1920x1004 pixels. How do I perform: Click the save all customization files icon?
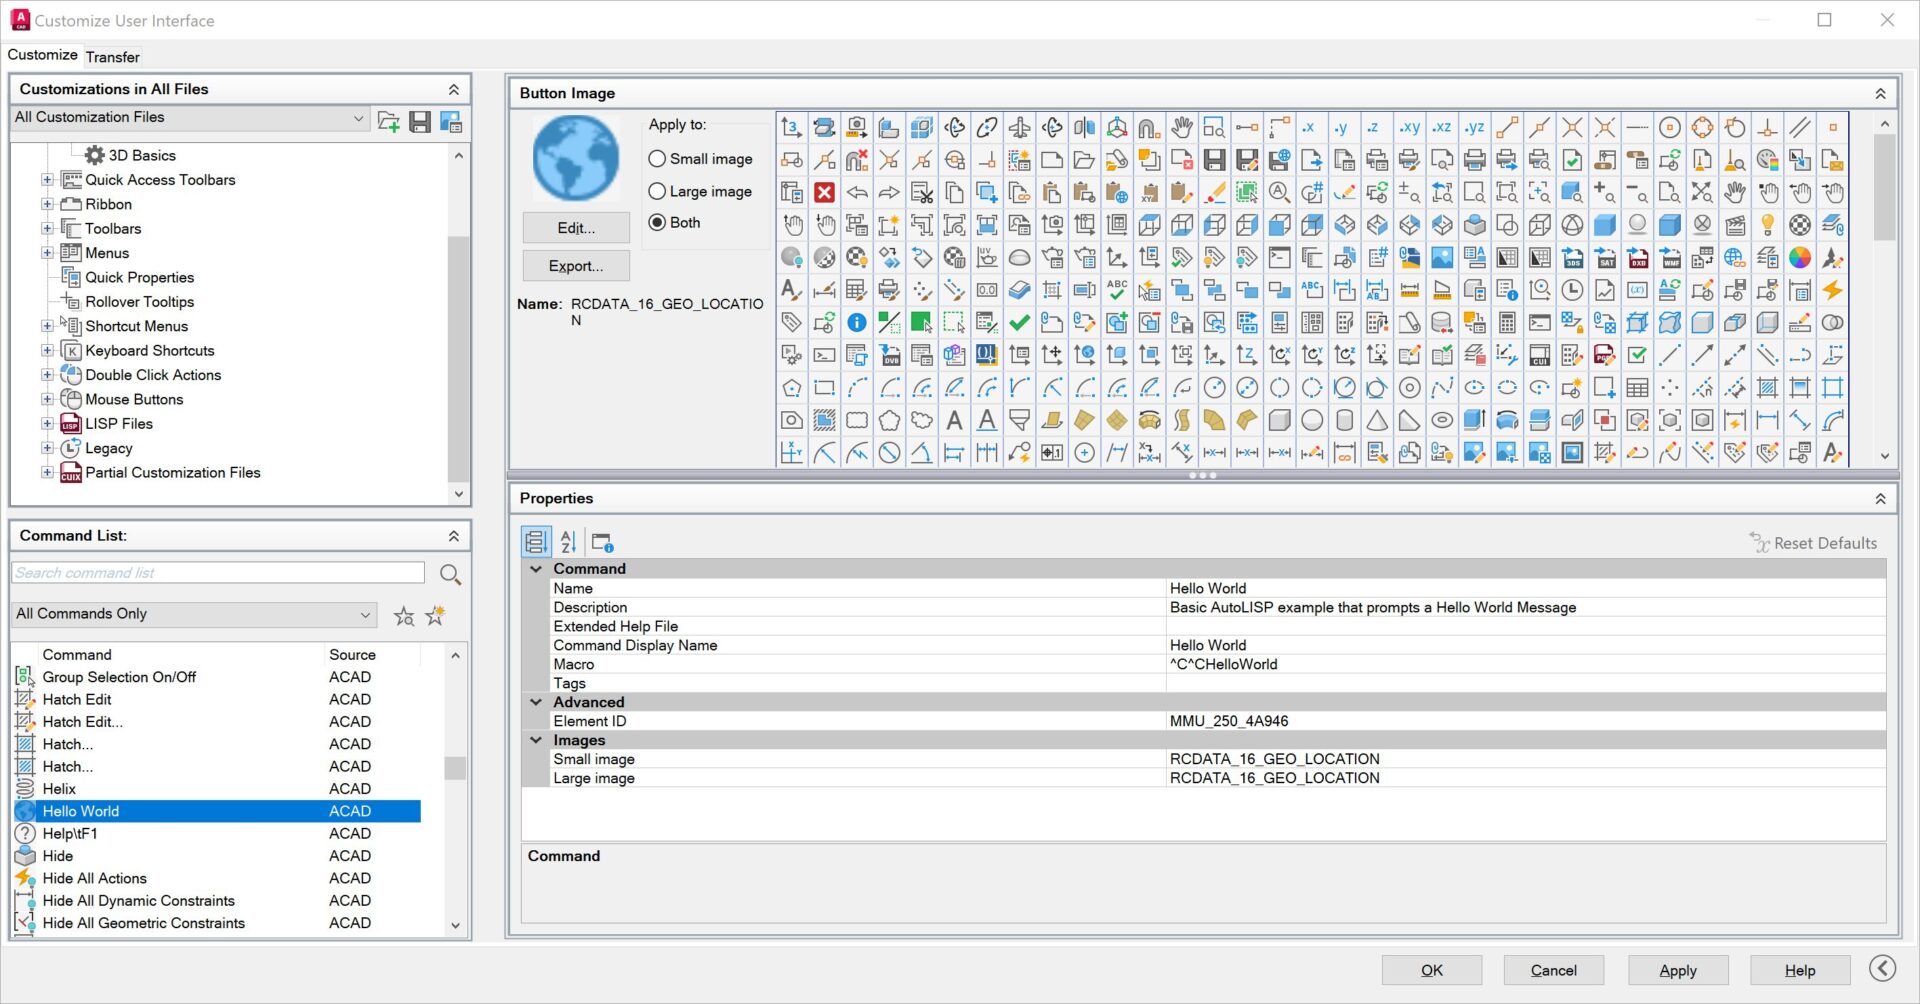coord(420,122)
